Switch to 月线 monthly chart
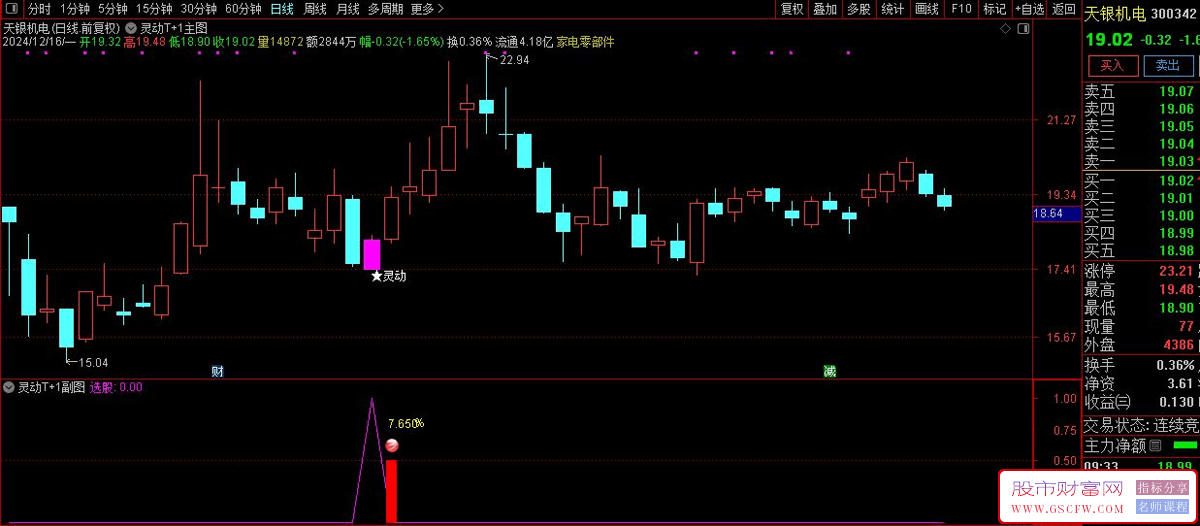Image resolution: width=1200 pixels, height=526 pixels. (347, 9)
